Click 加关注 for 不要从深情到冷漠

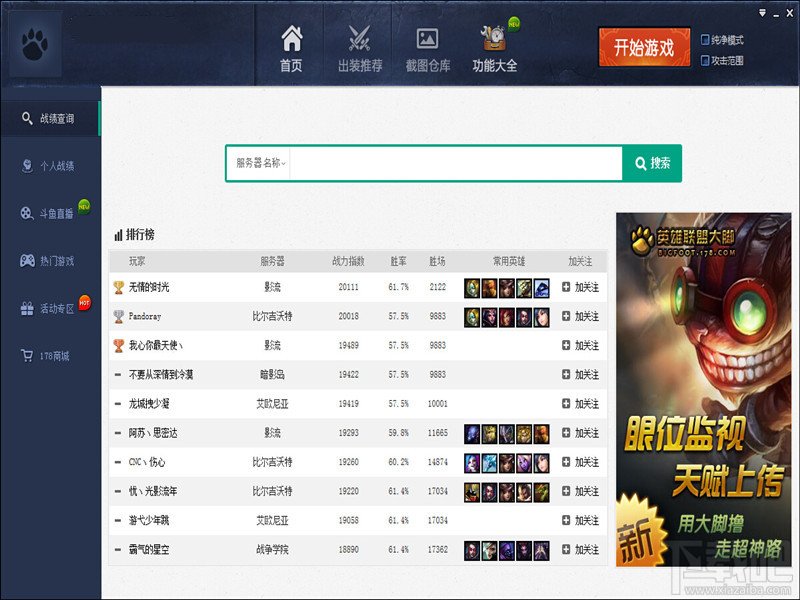click(580, 374)
